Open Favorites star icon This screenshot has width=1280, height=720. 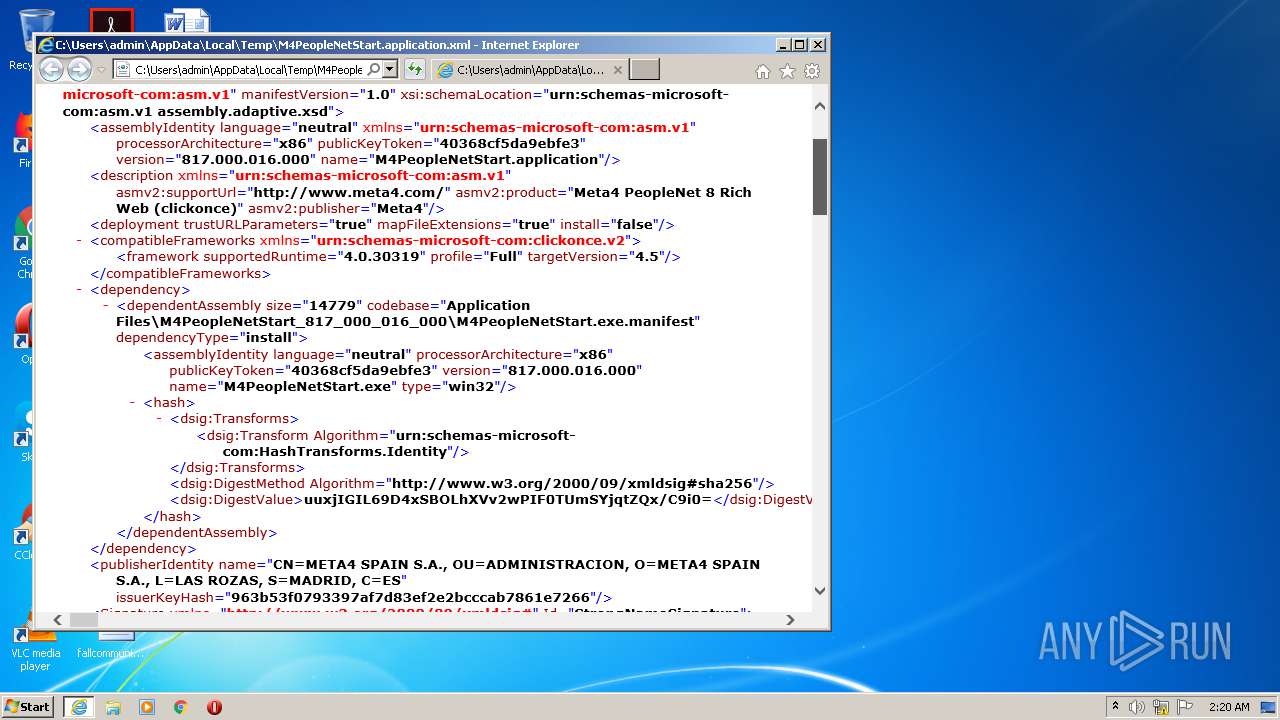click(787, 71)
